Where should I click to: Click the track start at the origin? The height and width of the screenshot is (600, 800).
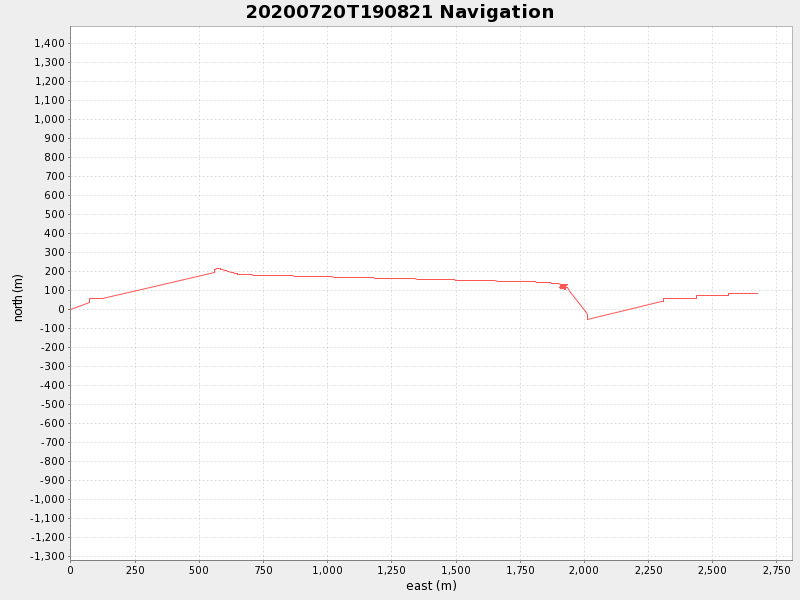[x=71, y=309]
